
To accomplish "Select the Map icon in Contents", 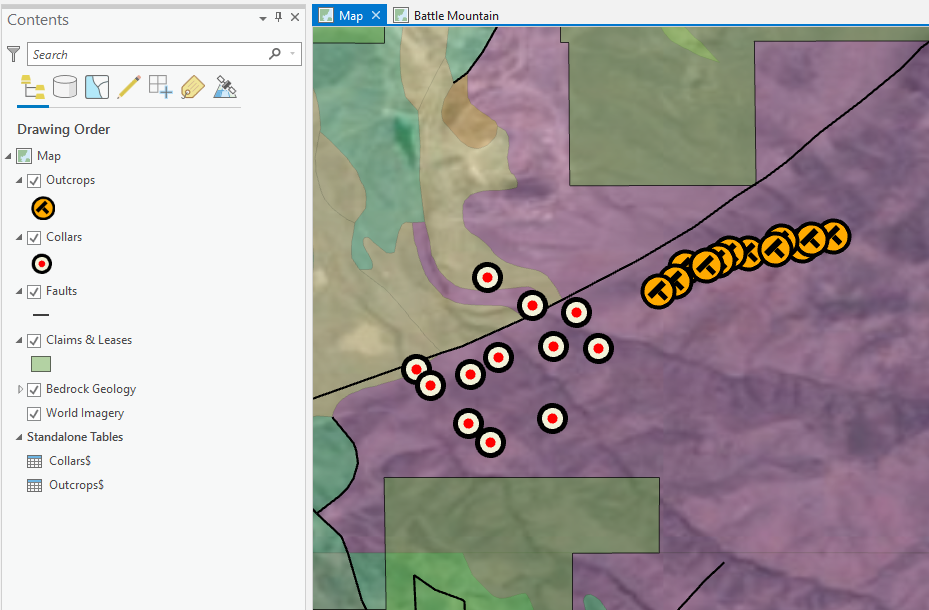I will coord(24,156).
